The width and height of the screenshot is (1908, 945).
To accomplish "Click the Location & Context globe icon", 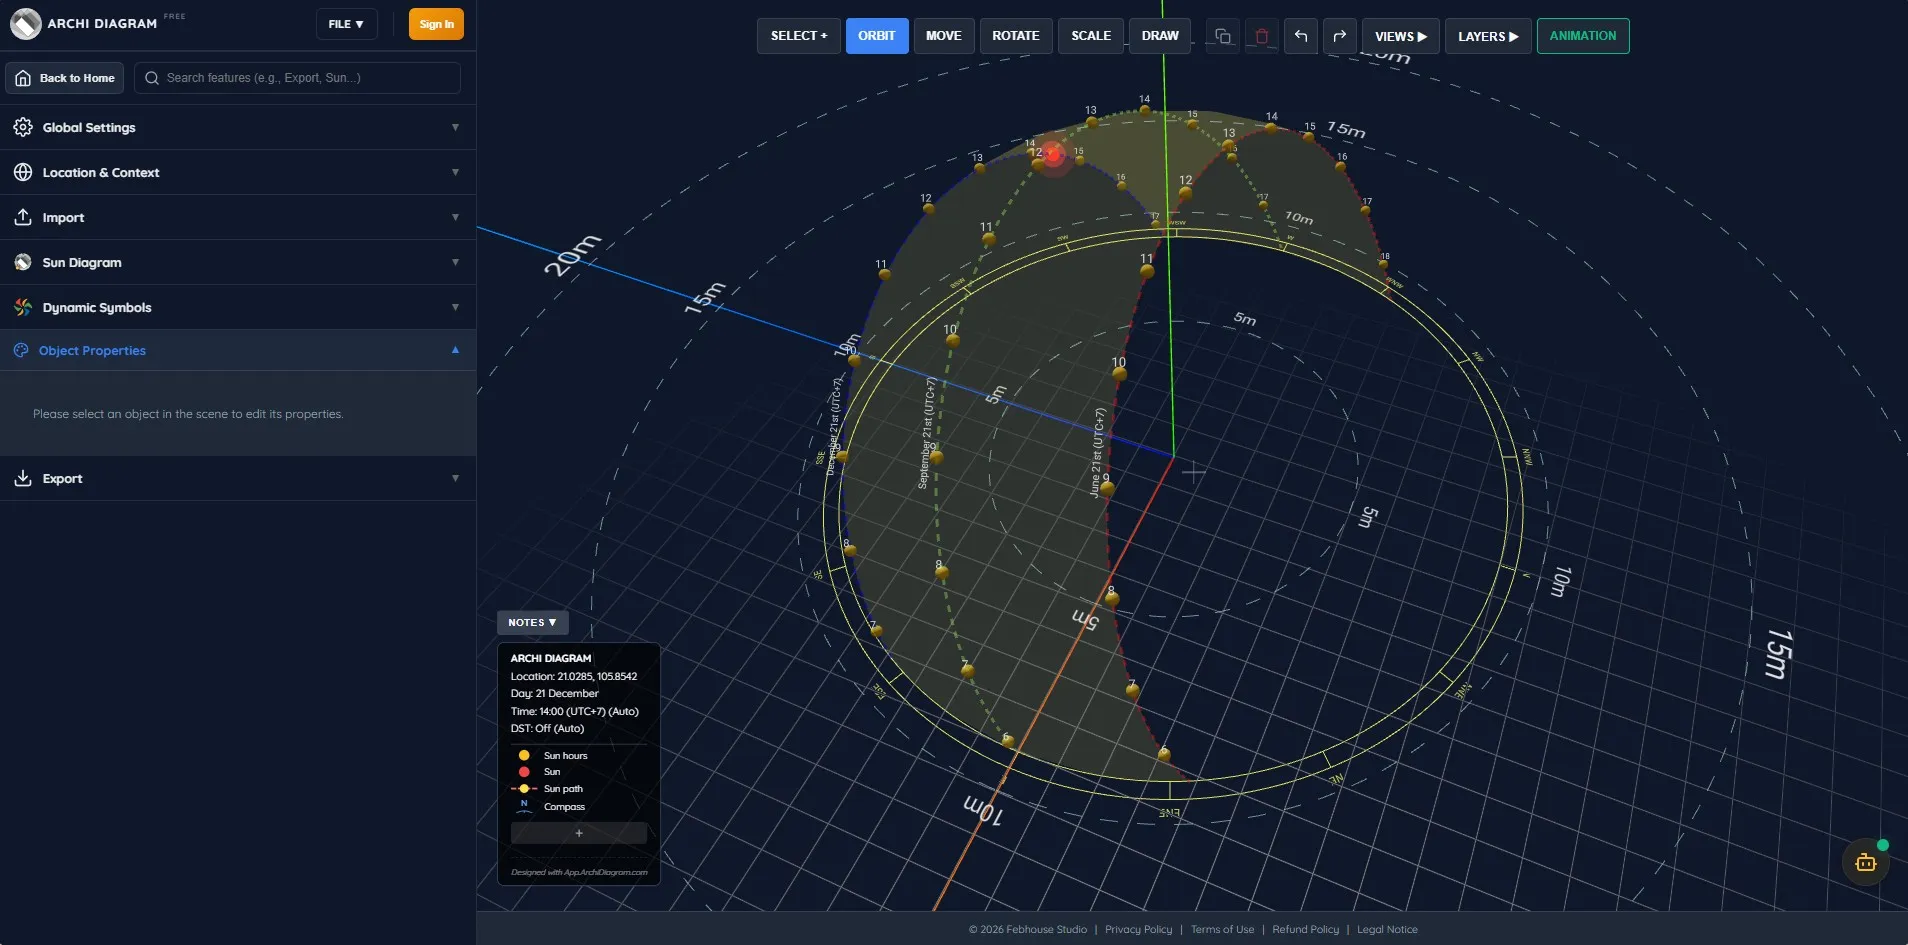I will [23, 172].
